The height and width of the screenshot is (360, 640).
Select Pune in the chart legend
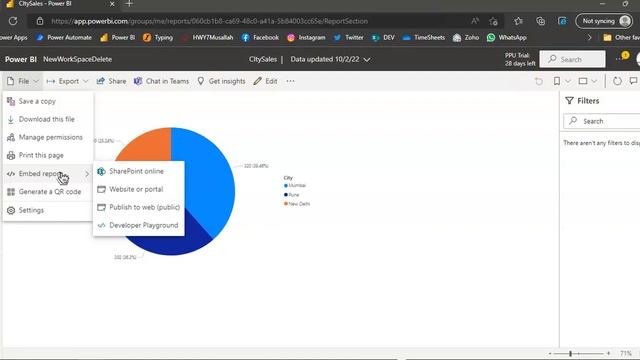(x=291, y=195)
